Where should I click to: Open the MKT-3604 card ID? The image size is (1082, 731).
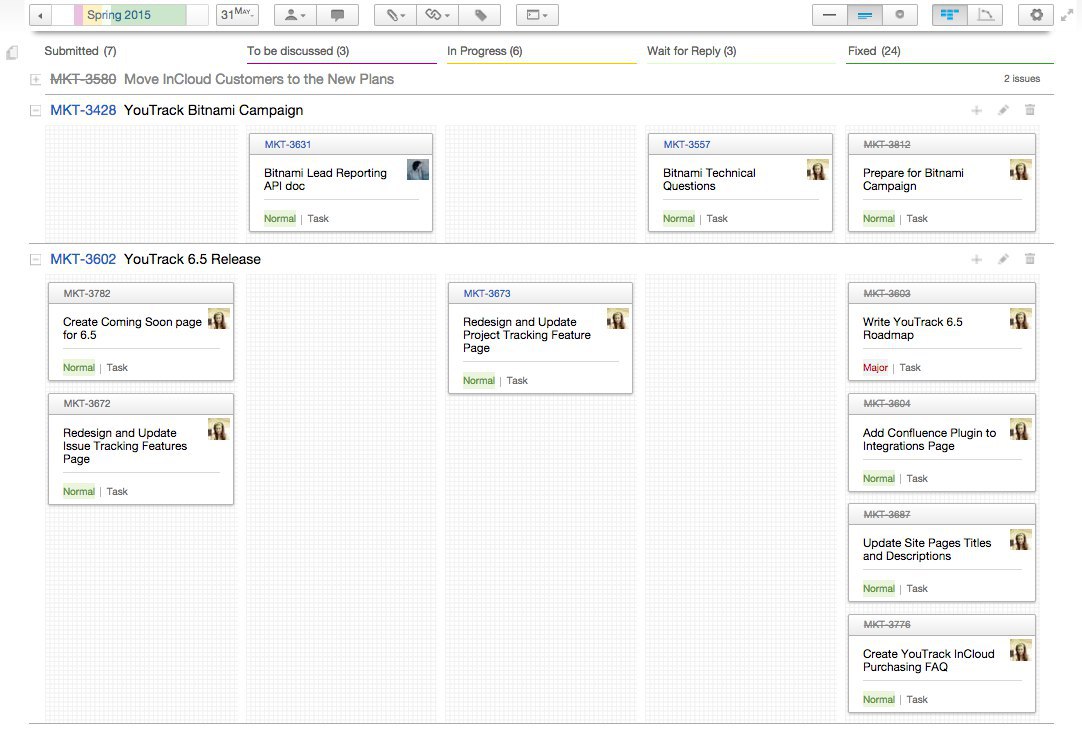887,404
